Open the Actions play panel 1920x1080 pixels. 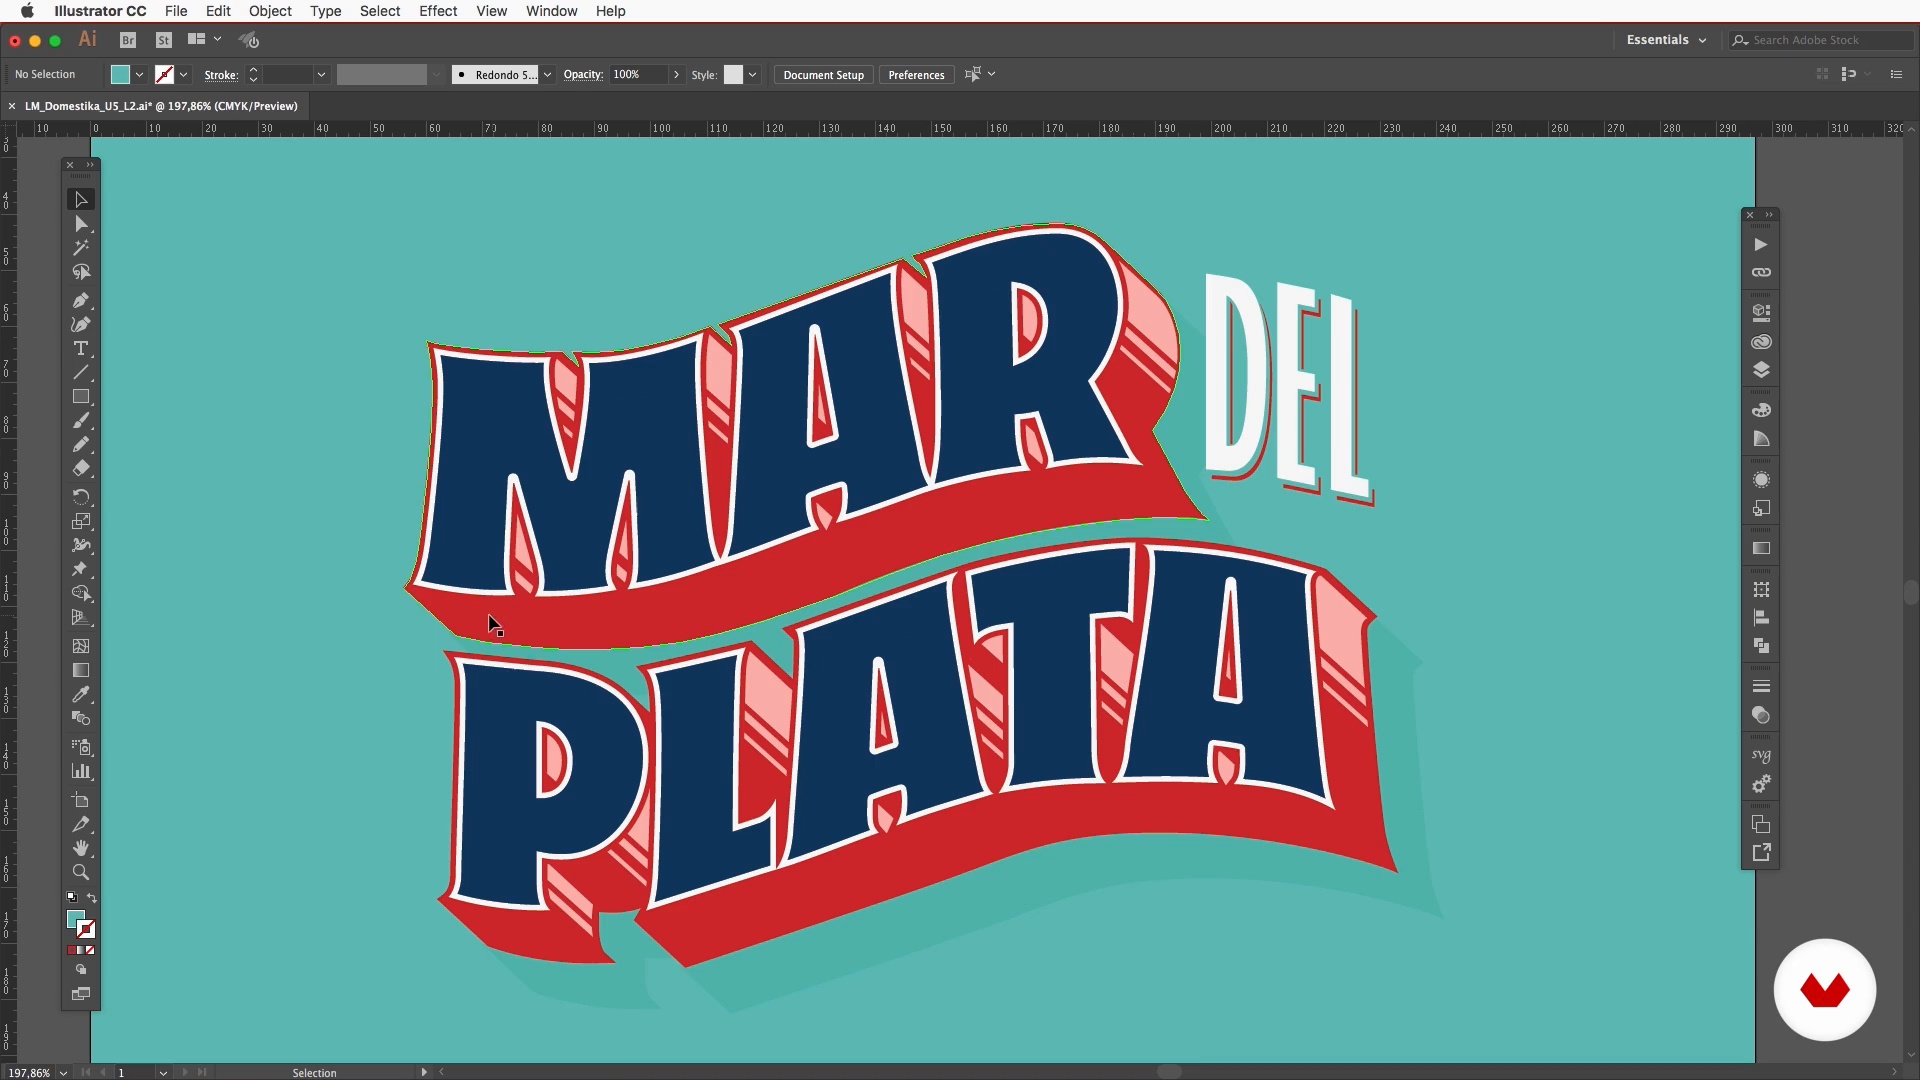coord(1761,245)
